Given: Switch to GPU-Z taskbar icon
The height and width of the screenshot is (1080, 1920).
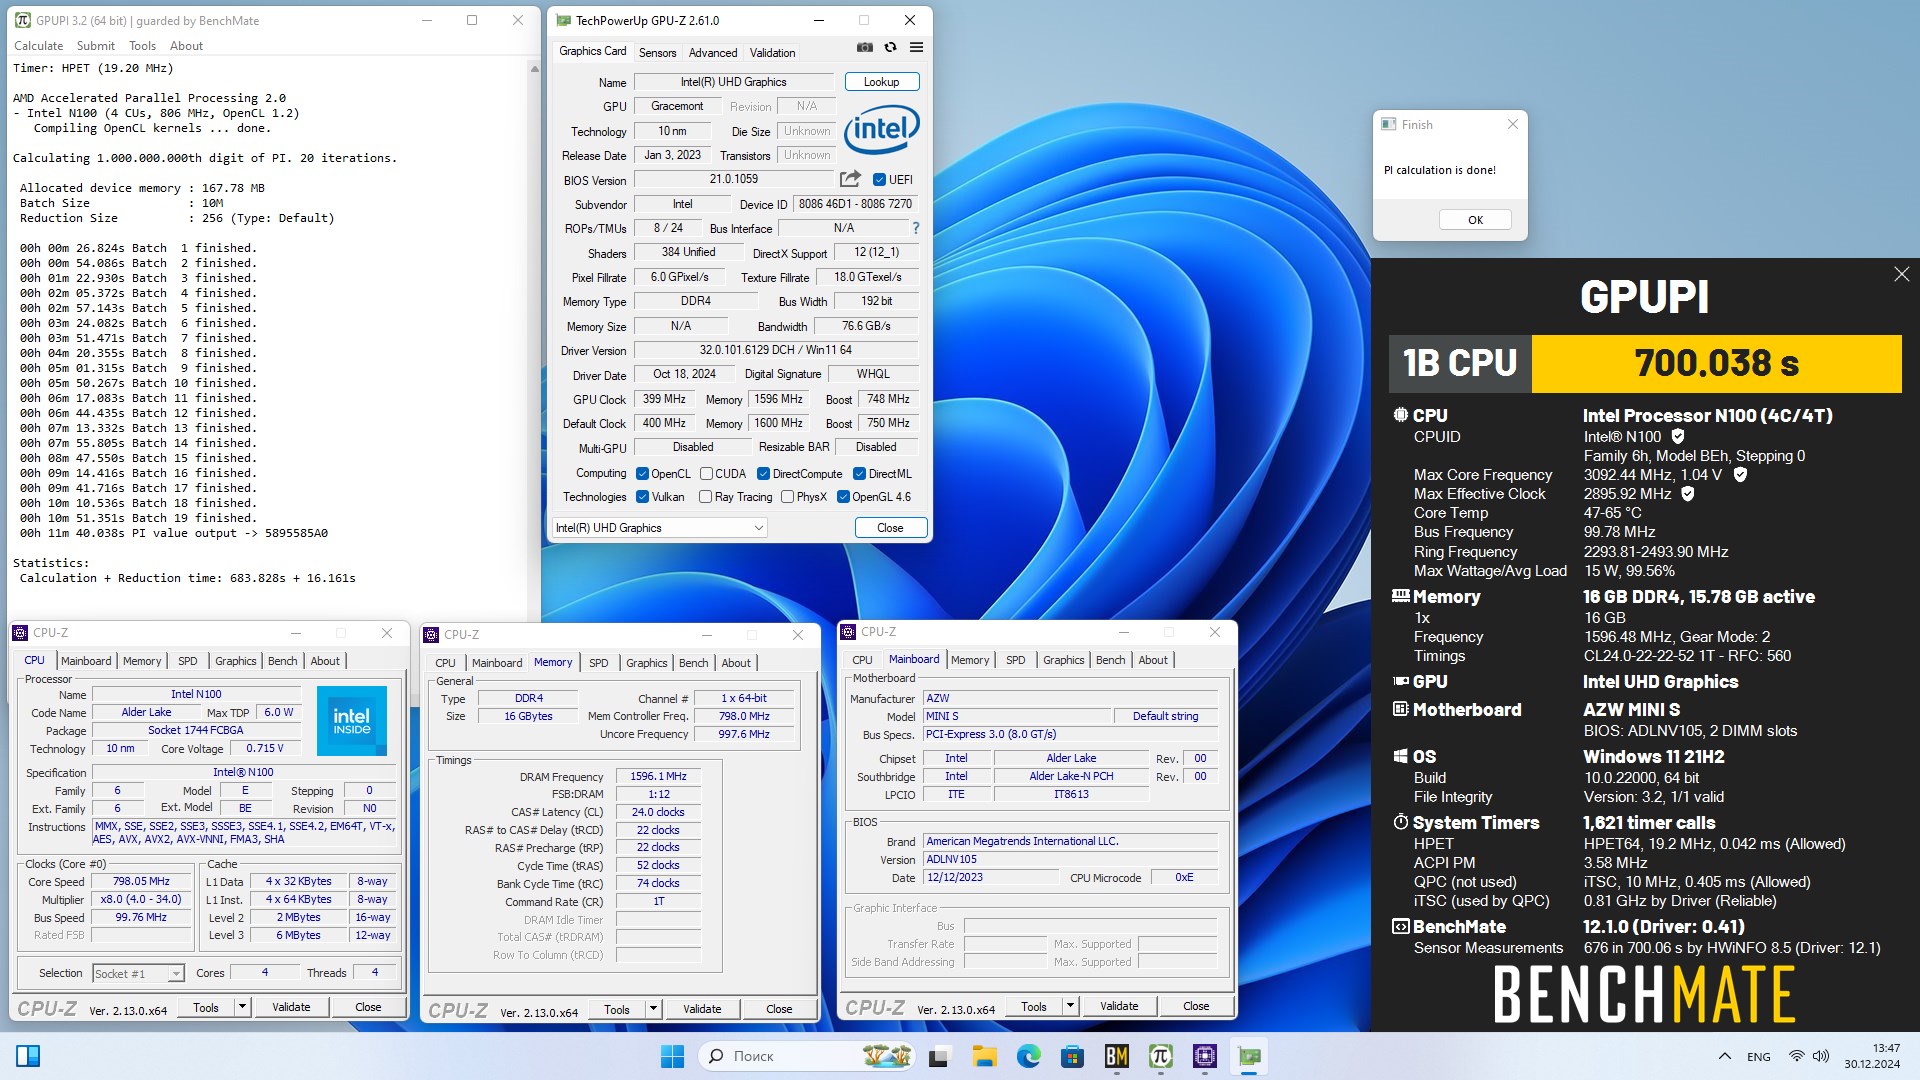Looking at the screenshot, I should point(1249,1056).
